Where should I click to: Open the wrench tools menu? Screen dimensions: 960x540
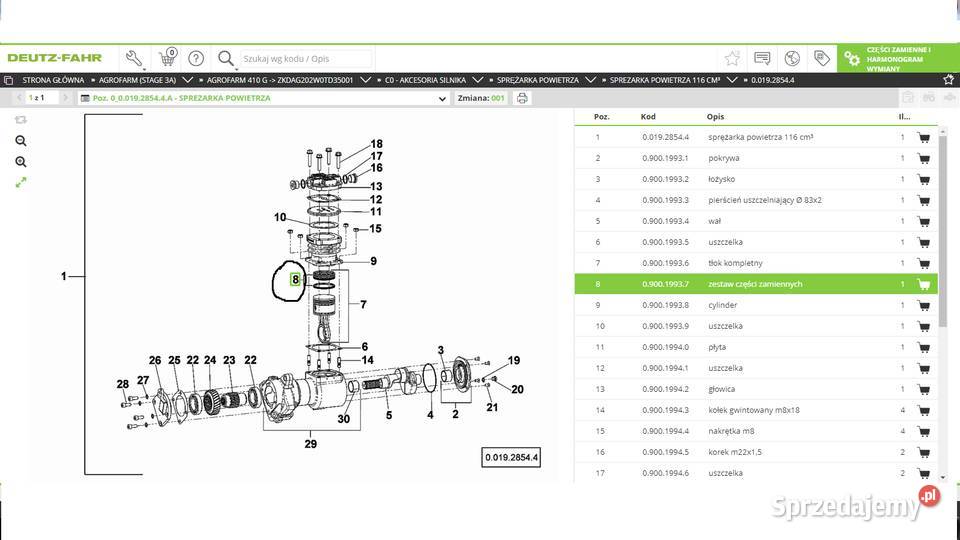click(x=134, y=58)
